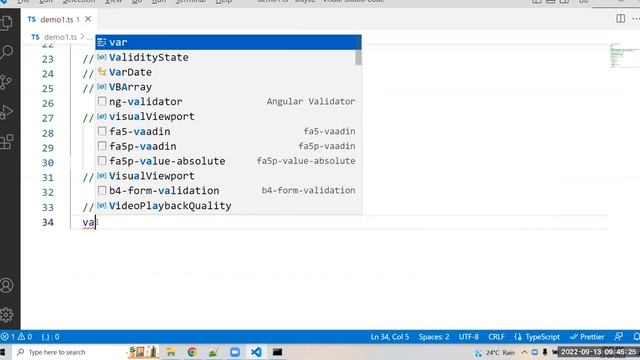Close the demo1.ts tab
The height and width of the screenshot is (360, 640).
[x=88, y=19]
